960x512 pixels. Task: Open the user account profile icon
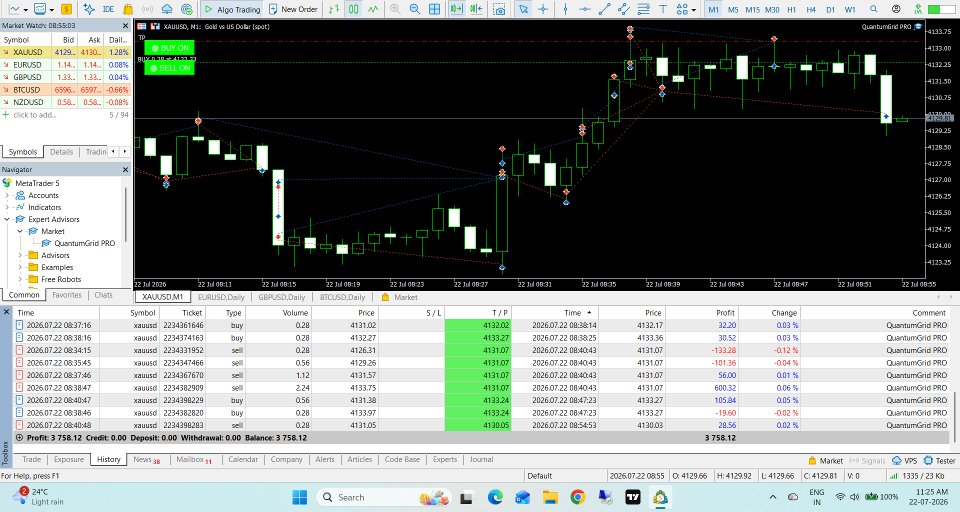pyautogui.click(x=896, y=9)
